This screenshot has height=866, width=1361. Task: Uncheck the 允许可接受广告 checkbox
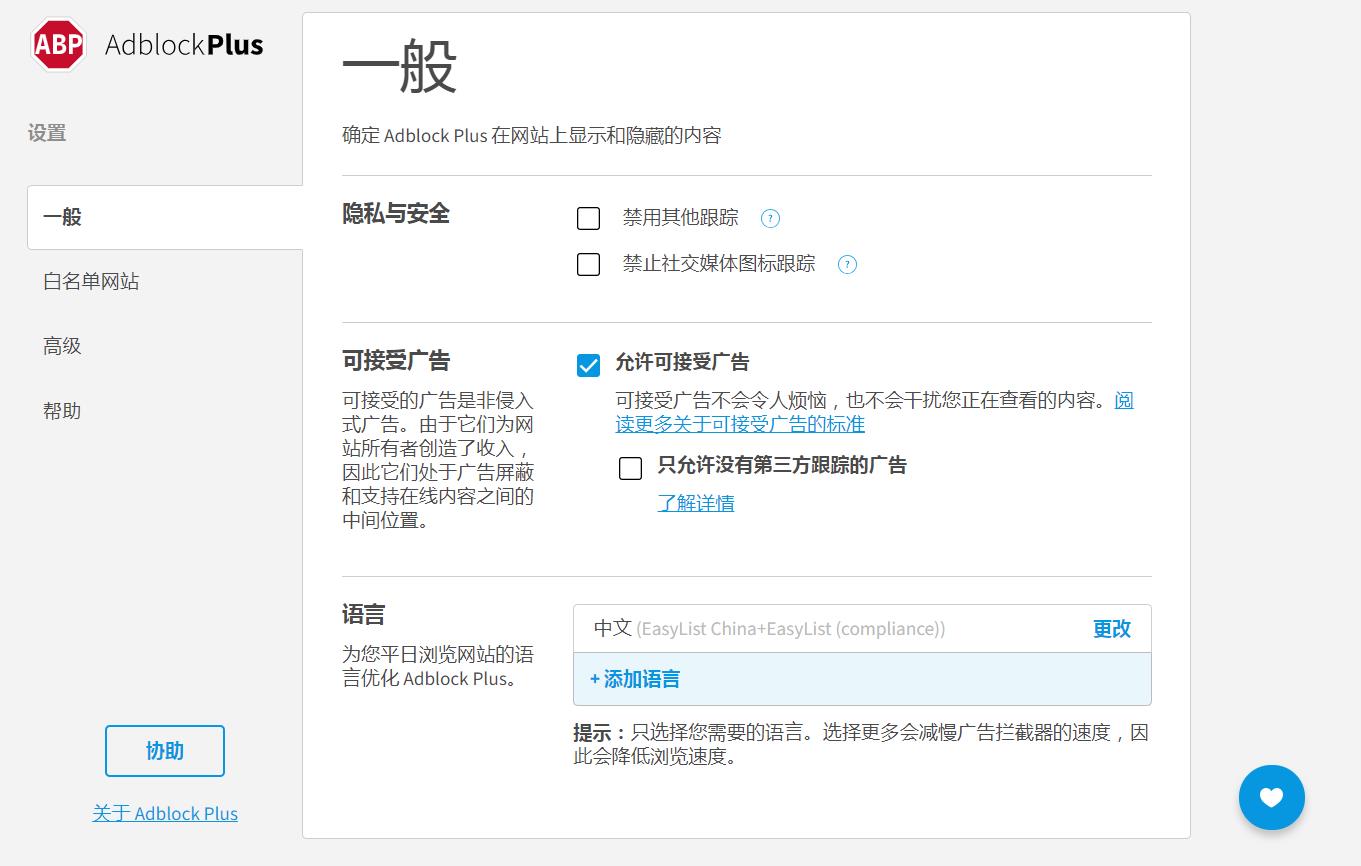(589, 365)
